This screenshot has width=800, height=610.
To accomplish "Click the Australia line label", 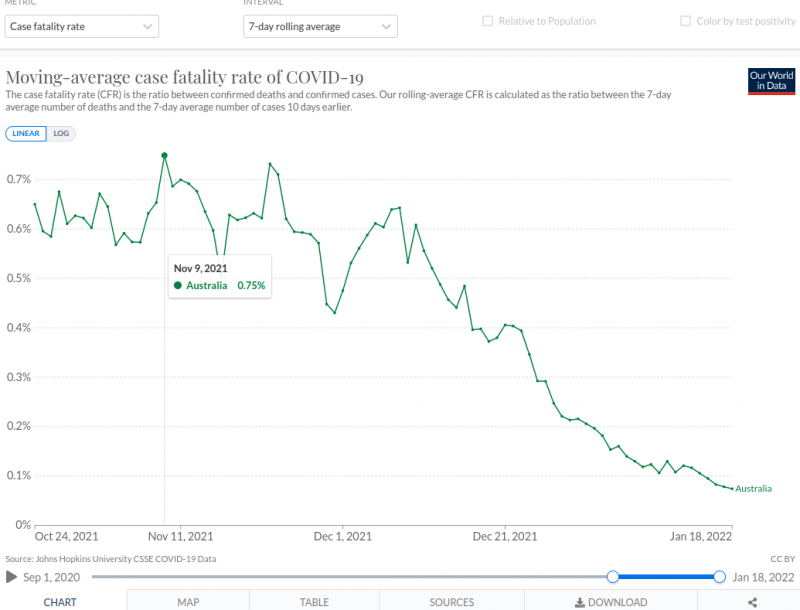I will coord(754,489).
